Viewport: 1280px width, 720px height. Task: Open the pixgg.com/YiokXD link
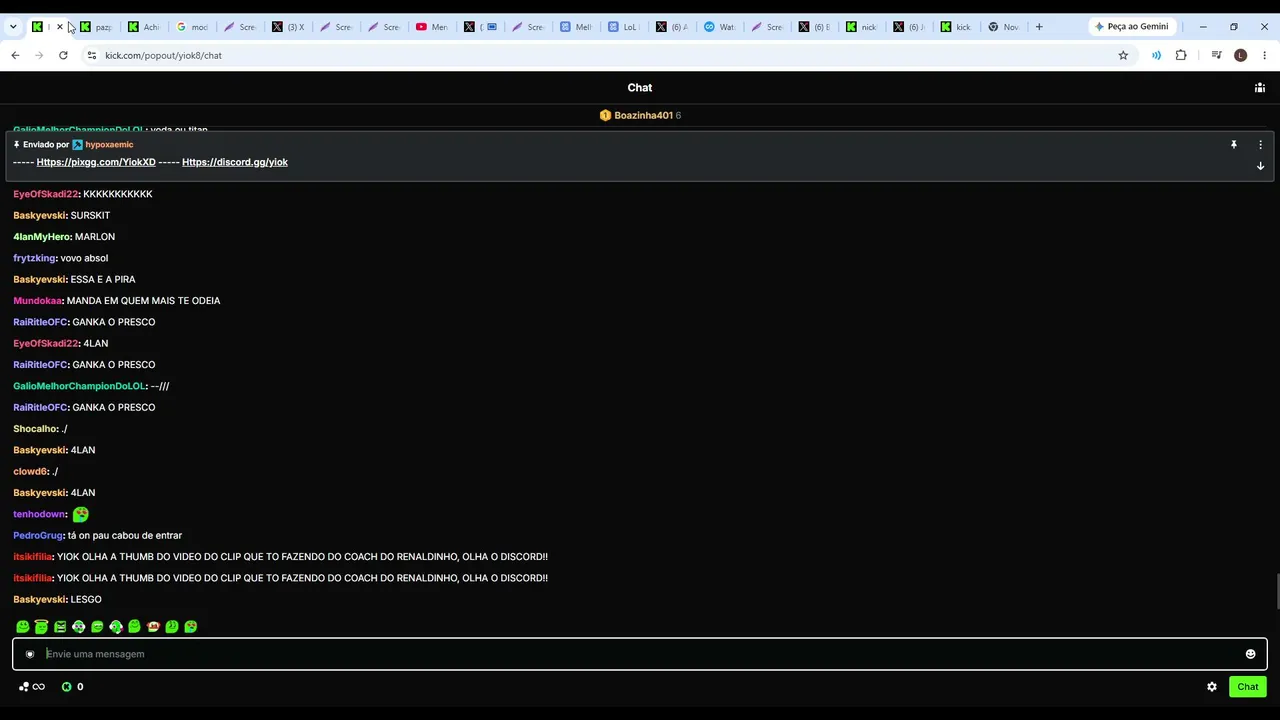[x=96, y=162]
